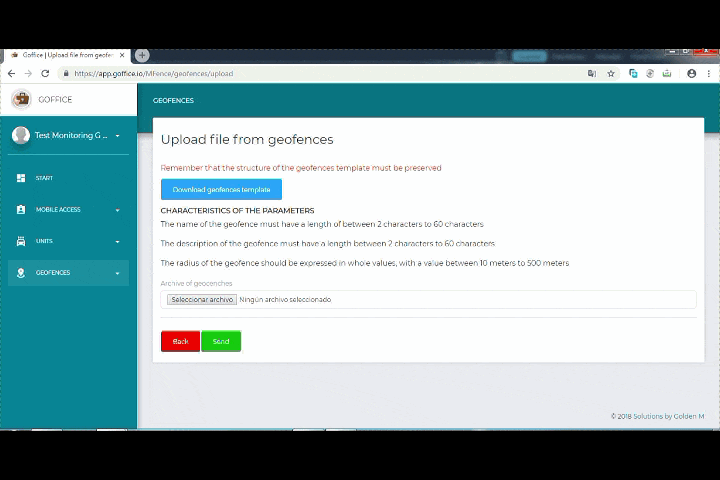
Task: Select the Goffice upload browser tab
Action: [x=66, y=55]
